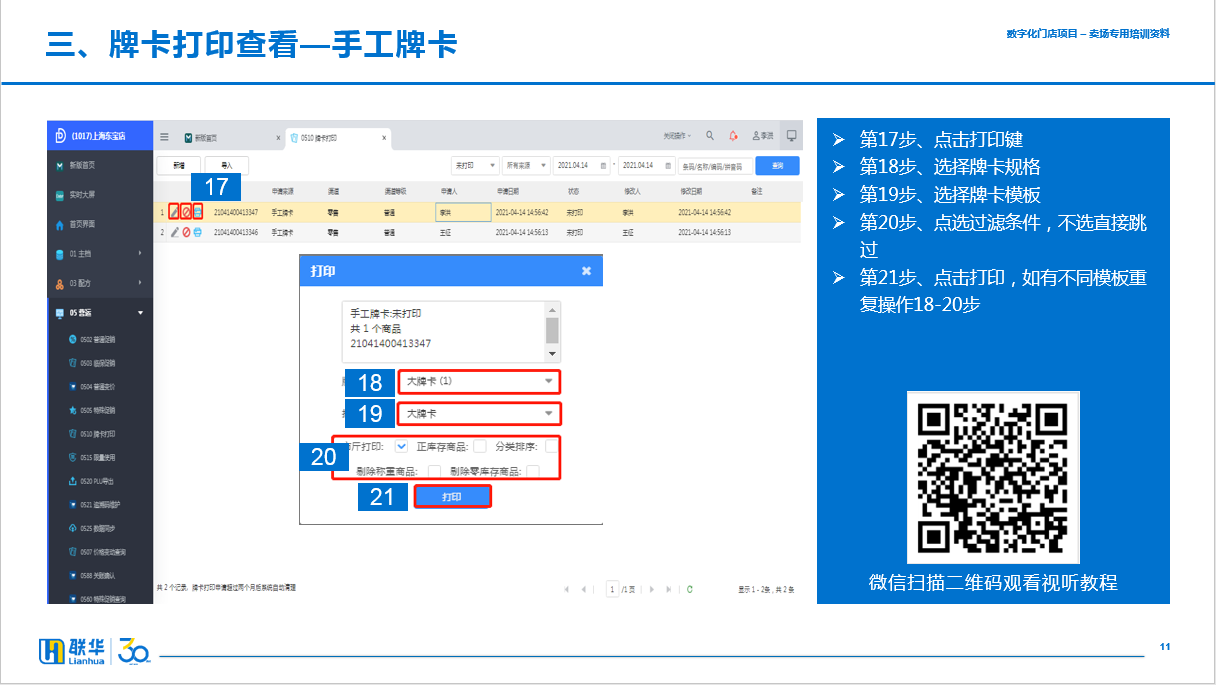Click the print dialog list scrollbar thumb
1216x685 pixels.
[552, 330]
